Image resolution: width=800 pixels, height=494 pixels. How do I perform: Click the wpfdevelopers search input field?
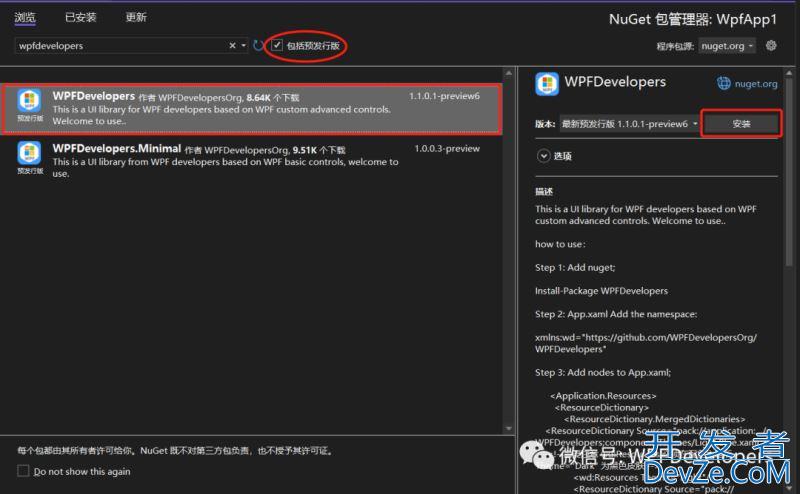point(120,46)
